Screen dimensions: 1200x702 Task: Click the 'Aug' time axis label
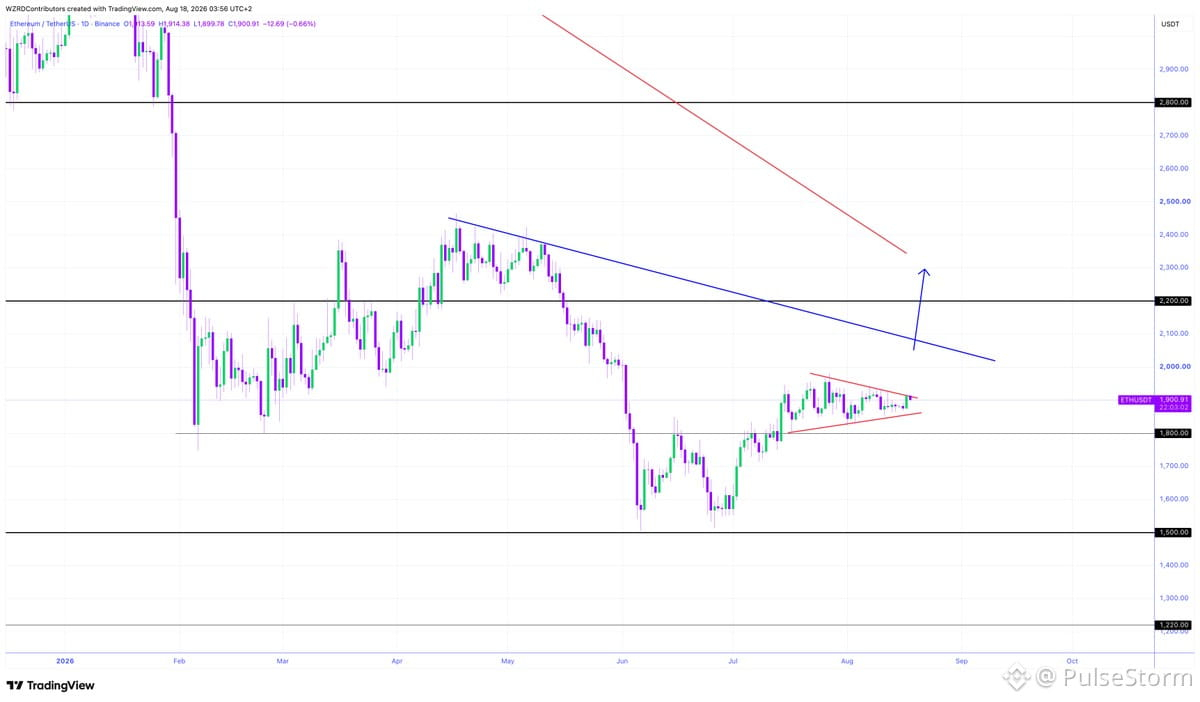click(x=847, y=661)
